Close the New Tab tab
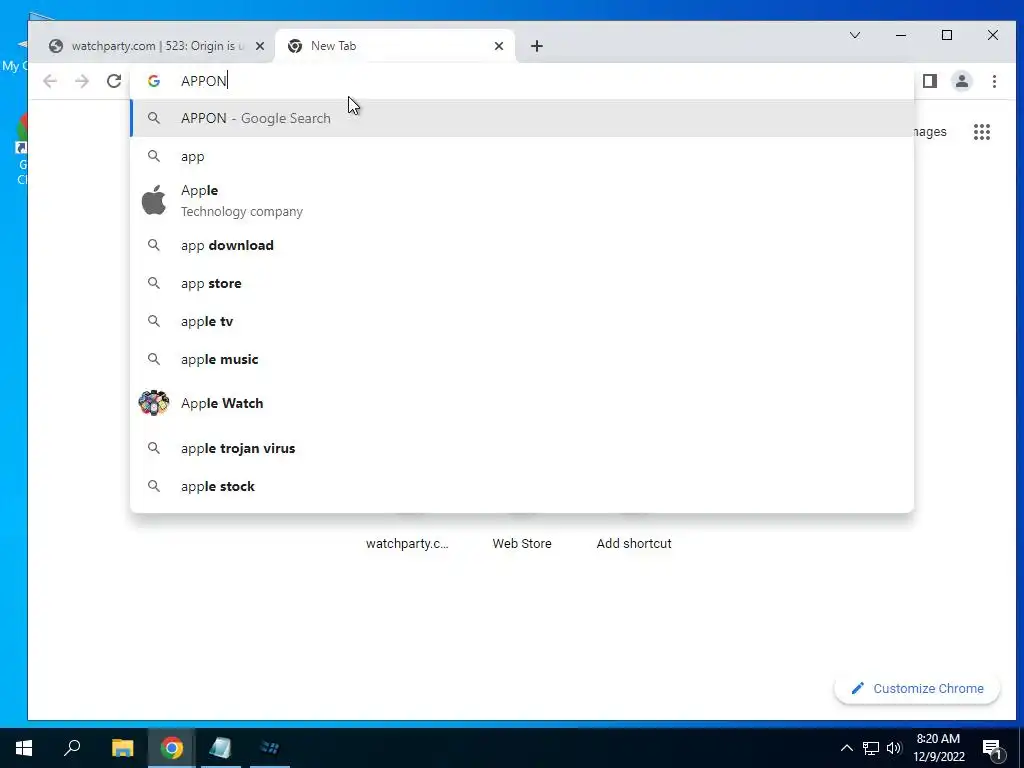The height and width of the screenshot is (768, 1024). pos(499,46)
